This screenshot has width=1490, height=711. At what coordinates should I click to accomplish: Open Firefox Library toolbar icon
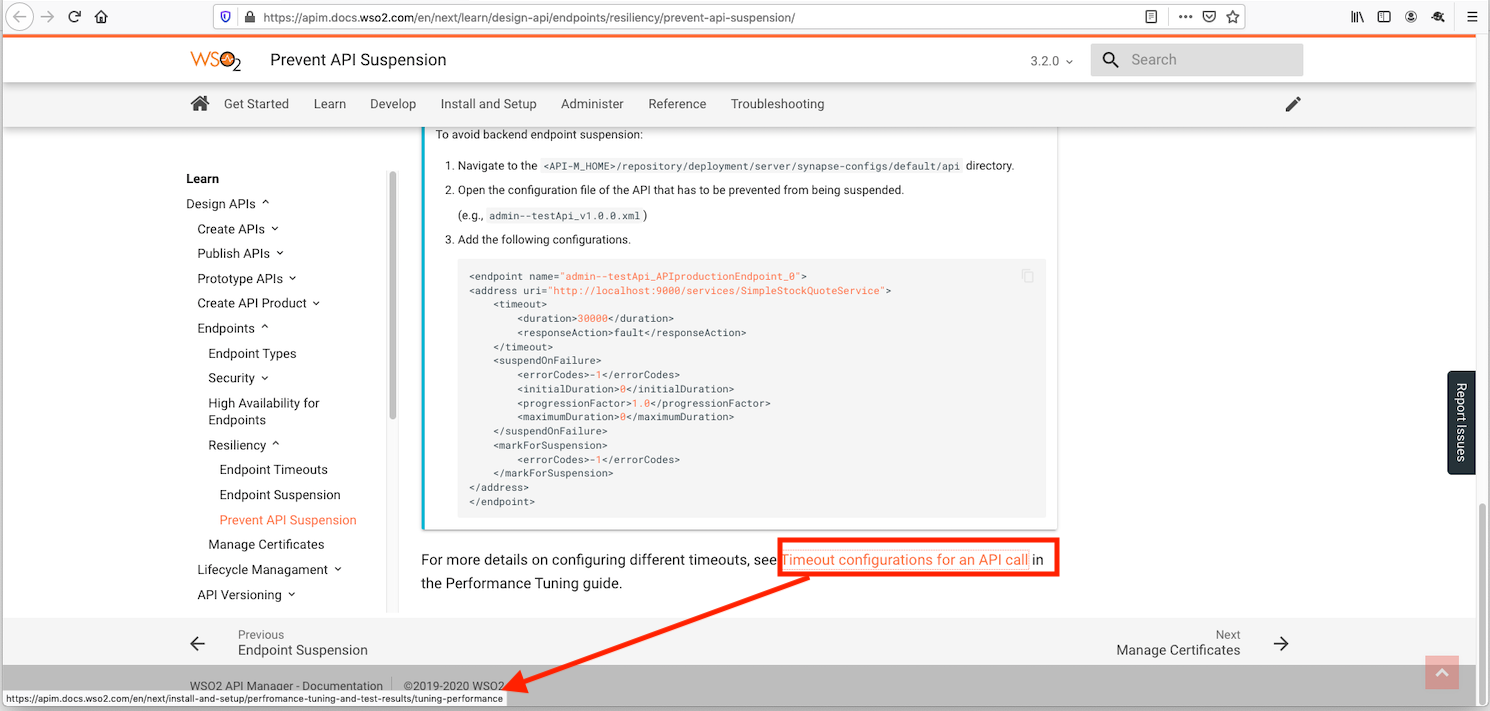[1357, 16]
